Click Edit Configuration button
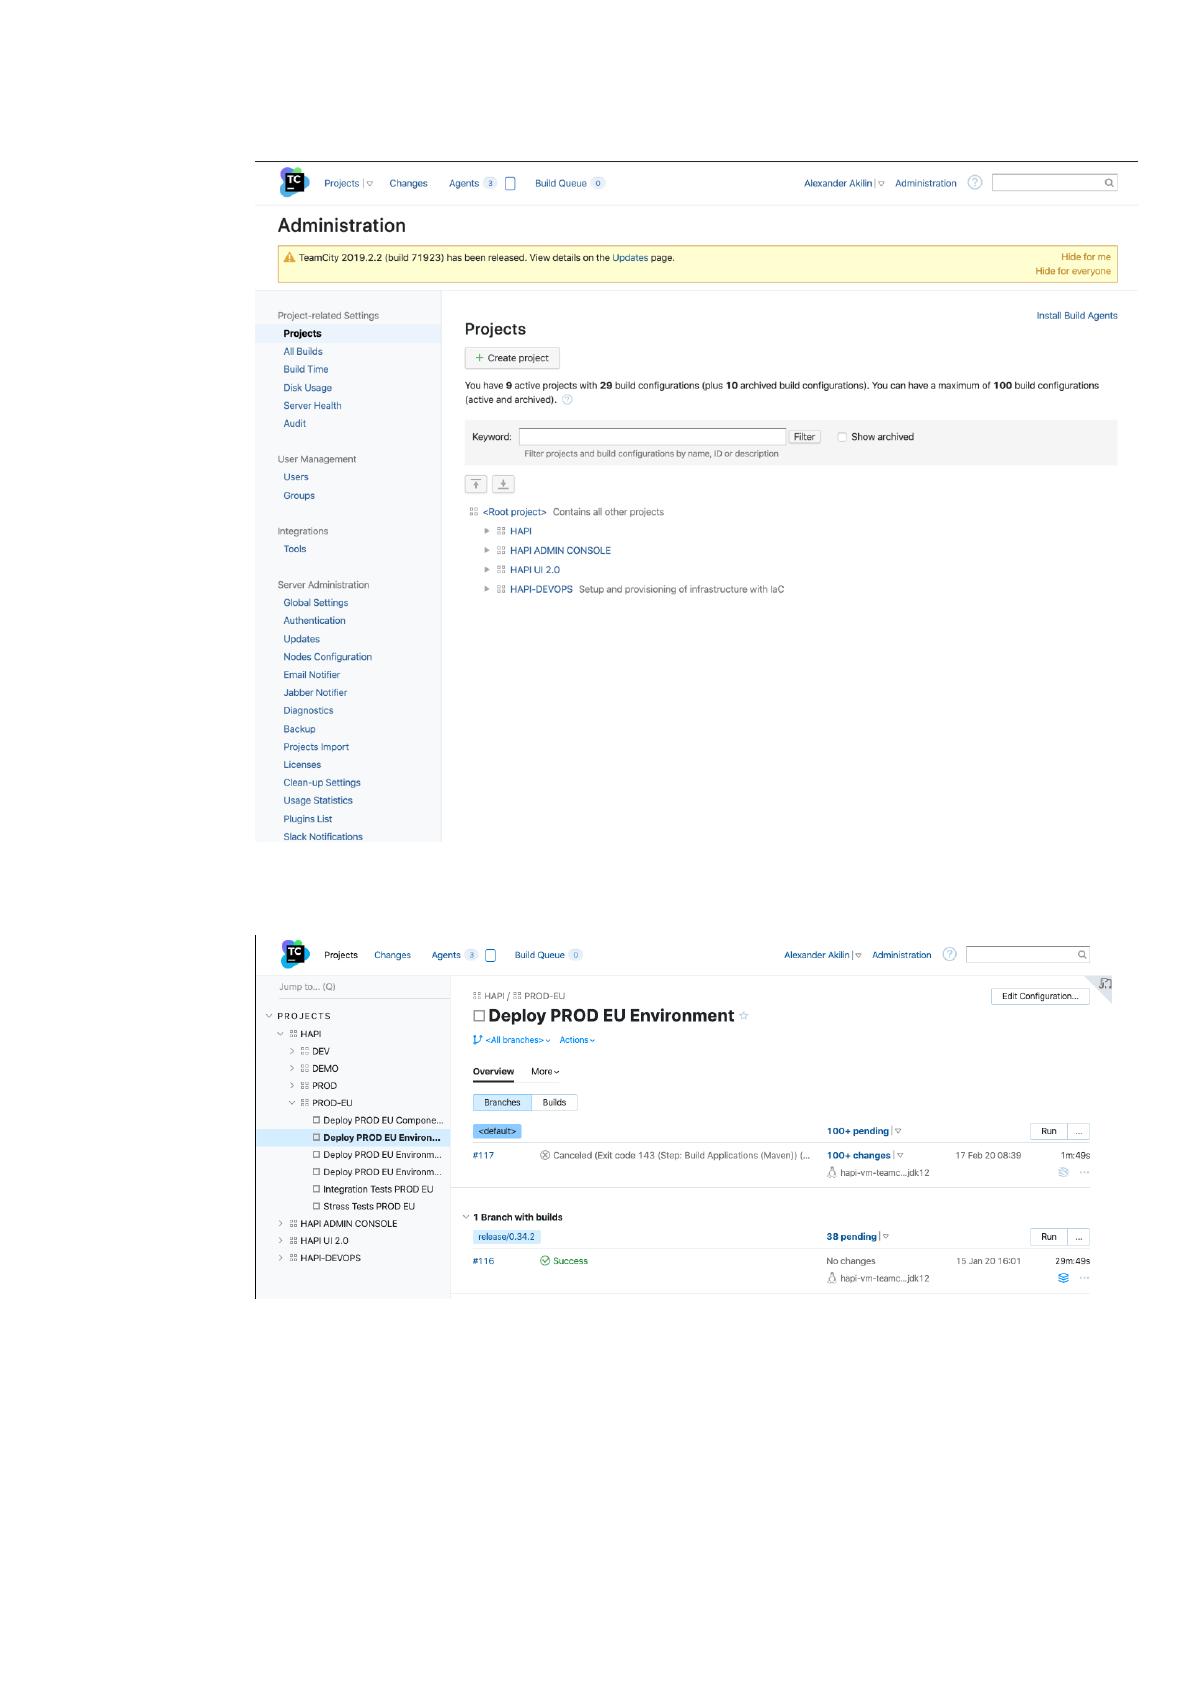This screenshot has height=1684, width=1190. point(1040,996)
